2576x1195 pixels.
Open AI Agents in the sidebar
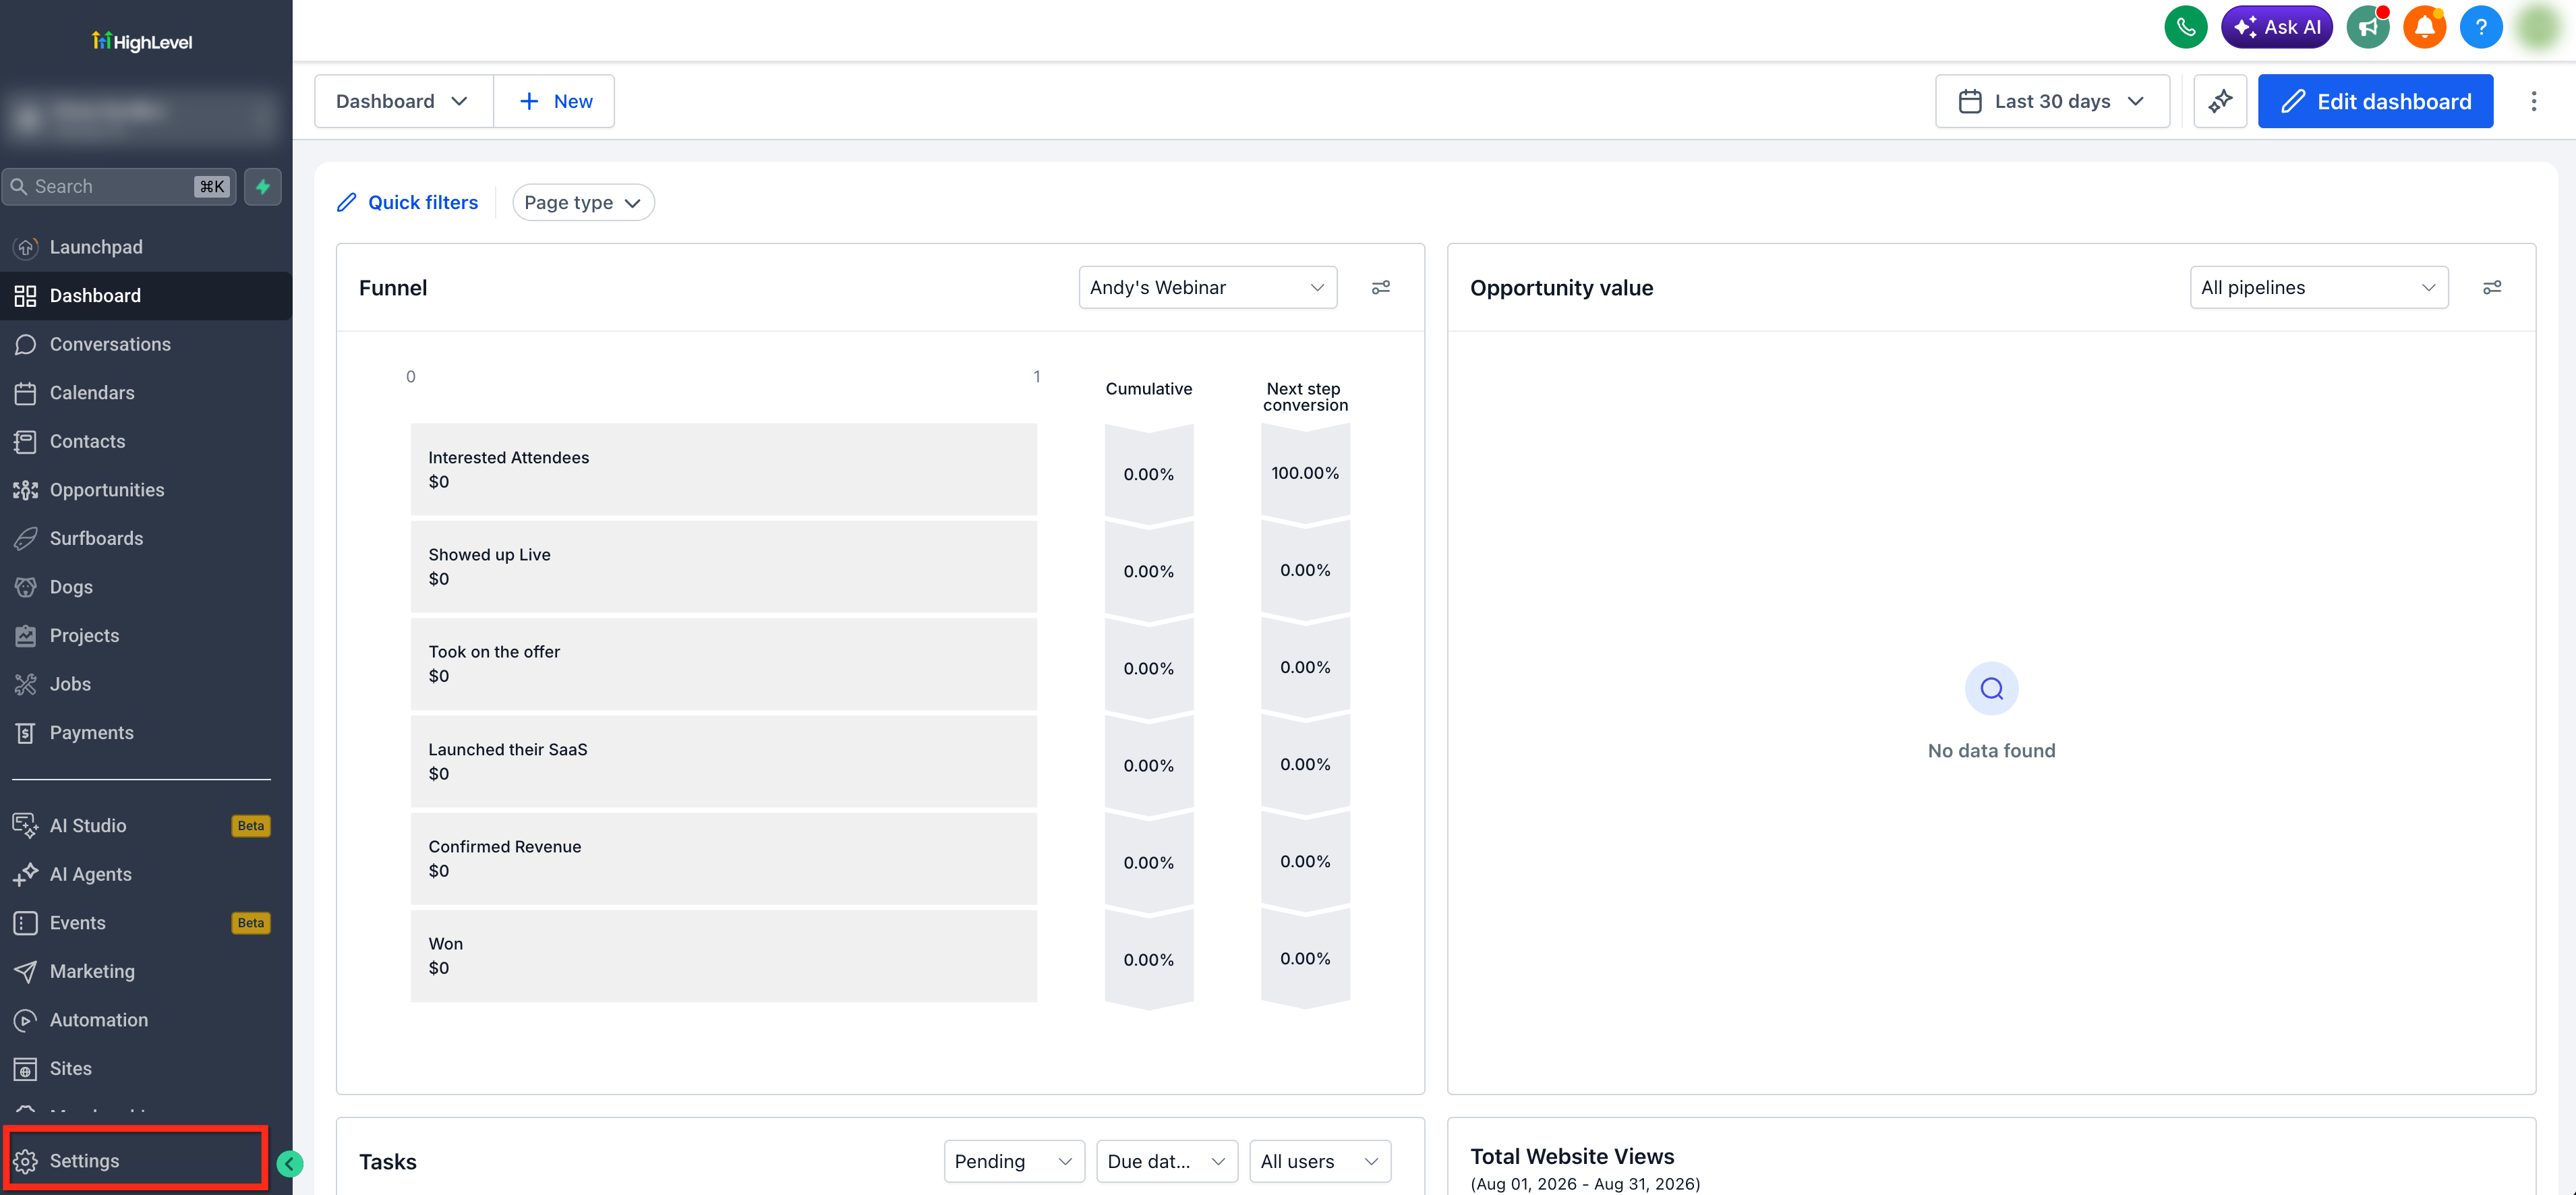click(146, 874)
